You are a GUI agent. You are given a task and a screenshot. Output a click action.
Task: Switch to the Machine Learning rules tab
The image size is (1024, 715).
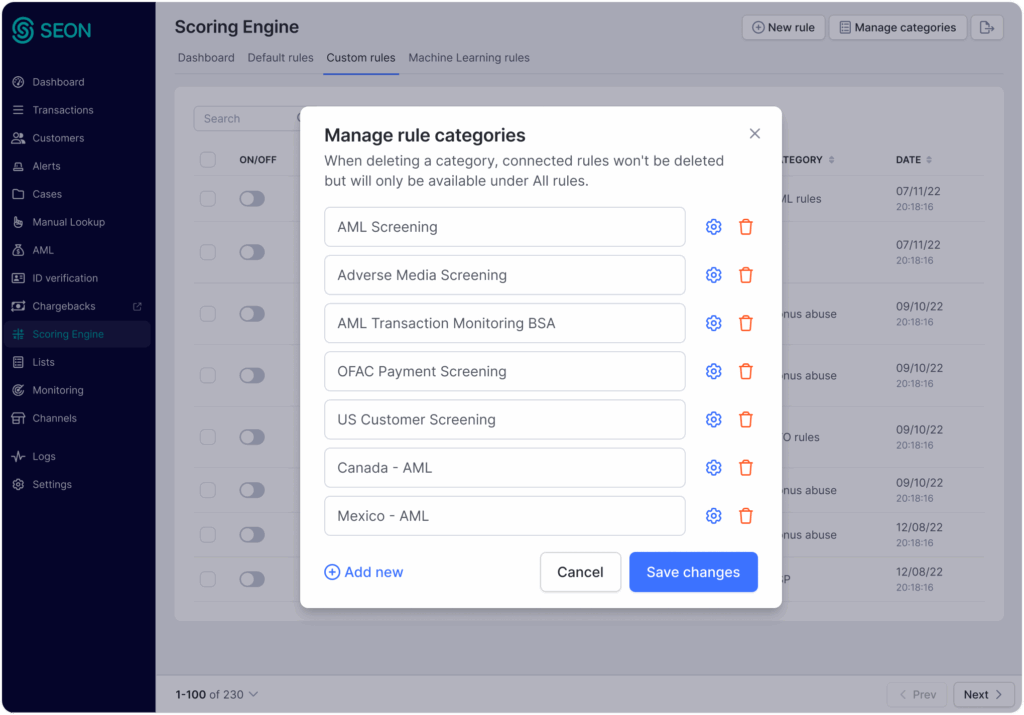469,58
